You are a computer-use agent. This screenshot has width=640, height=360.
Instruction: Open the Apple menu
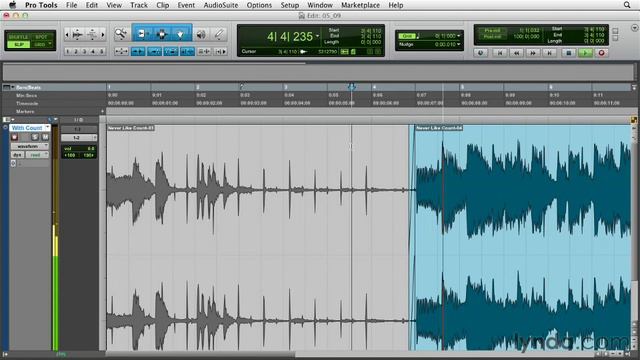coord(13,5)
